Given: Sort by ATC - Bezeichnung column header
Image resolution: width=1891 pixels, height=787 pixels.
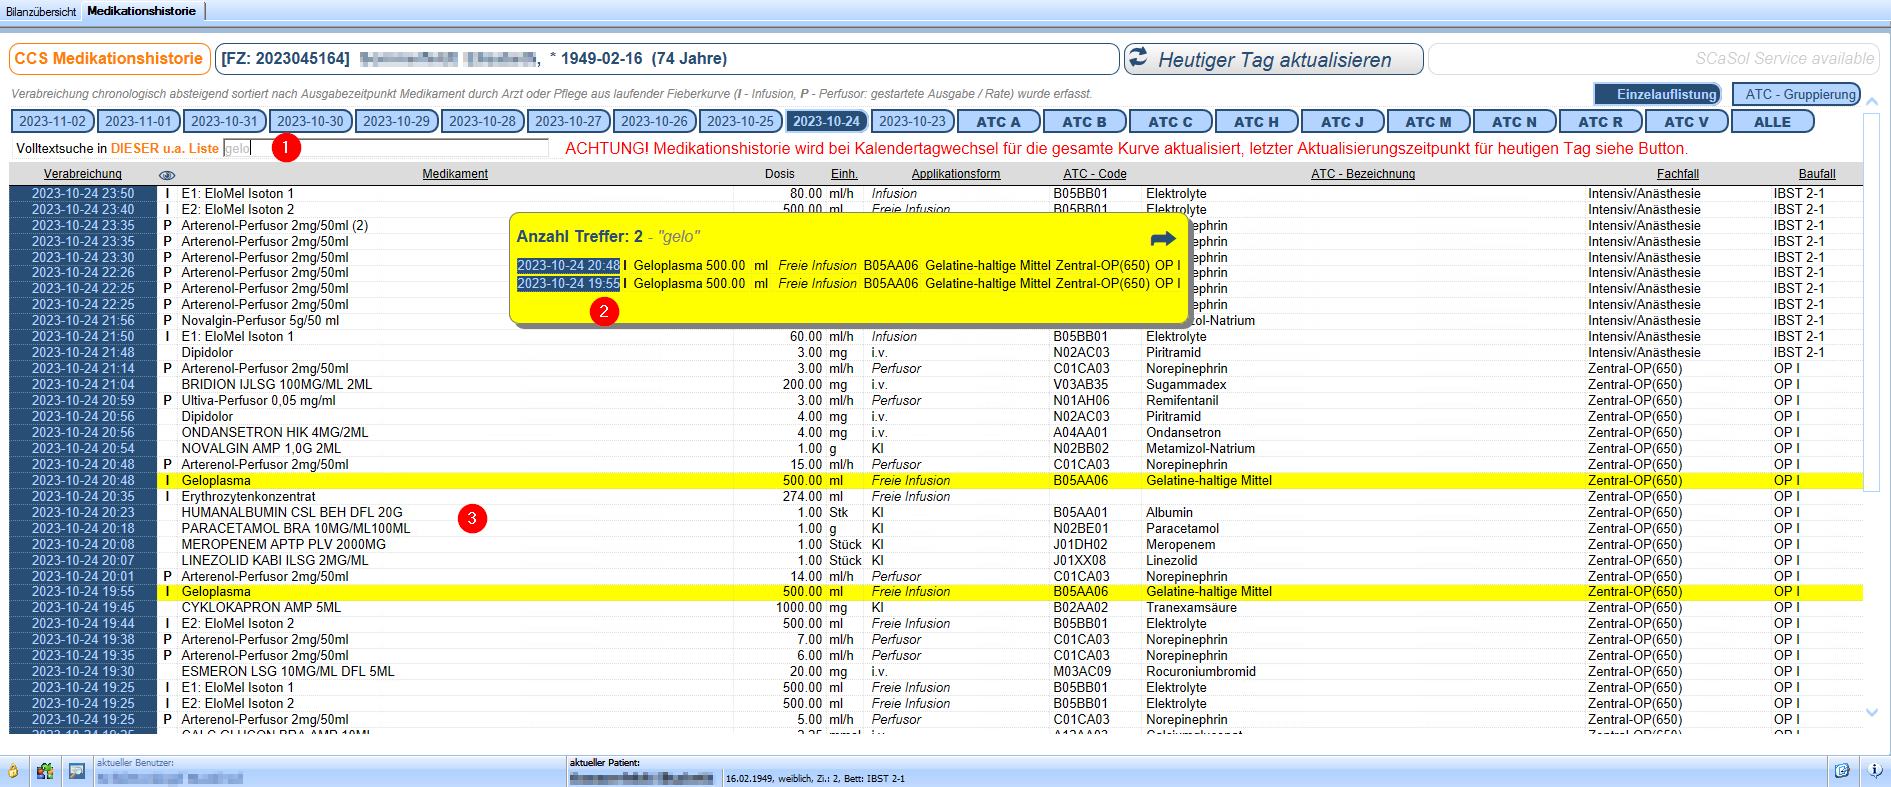Looking at the screenshot, I should pos(1363,174).
